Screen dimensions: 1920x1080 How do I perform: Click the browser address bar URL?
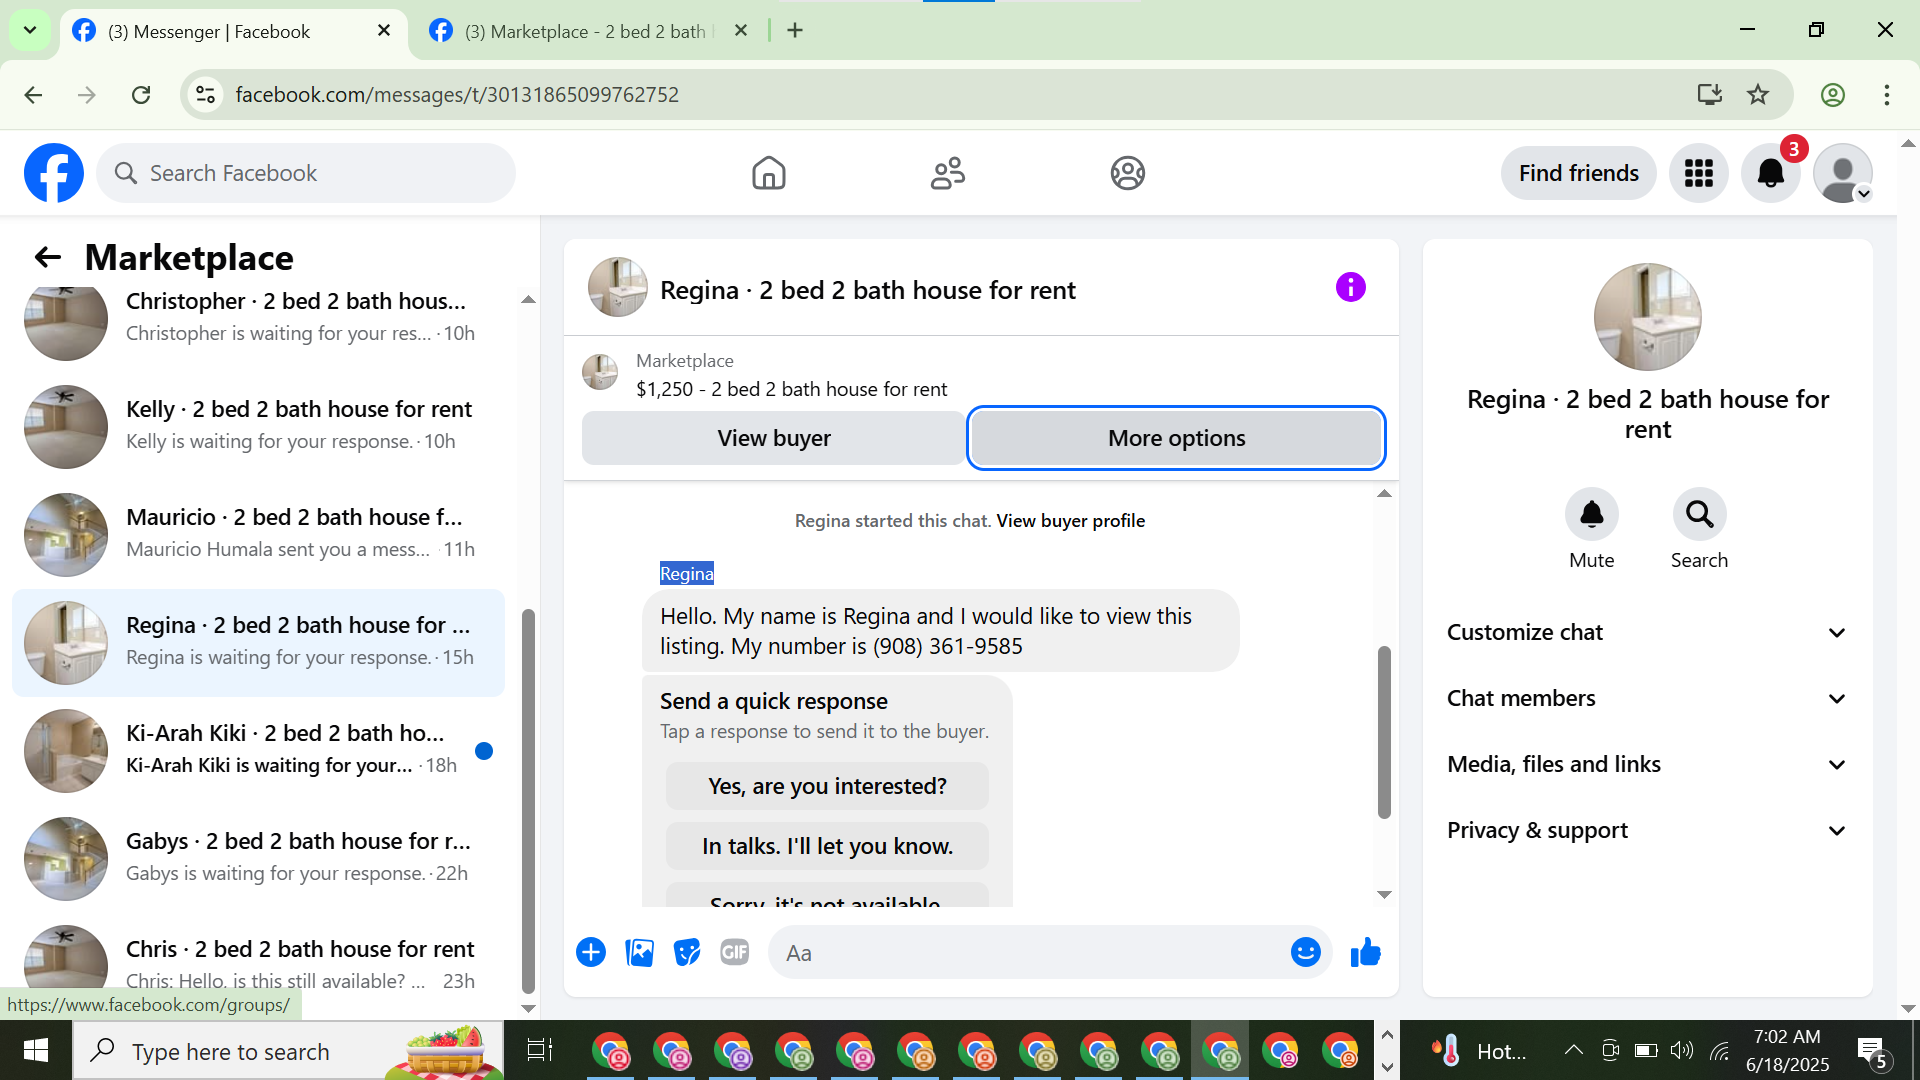pos(457,95)
